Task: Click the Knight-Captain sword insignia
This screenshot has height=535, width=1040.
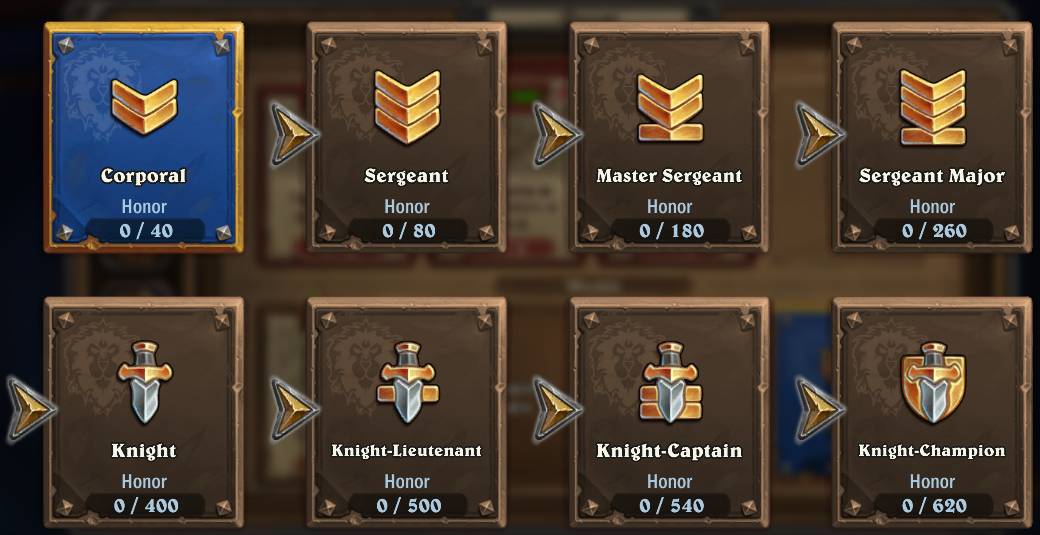Action: point(669,383)
